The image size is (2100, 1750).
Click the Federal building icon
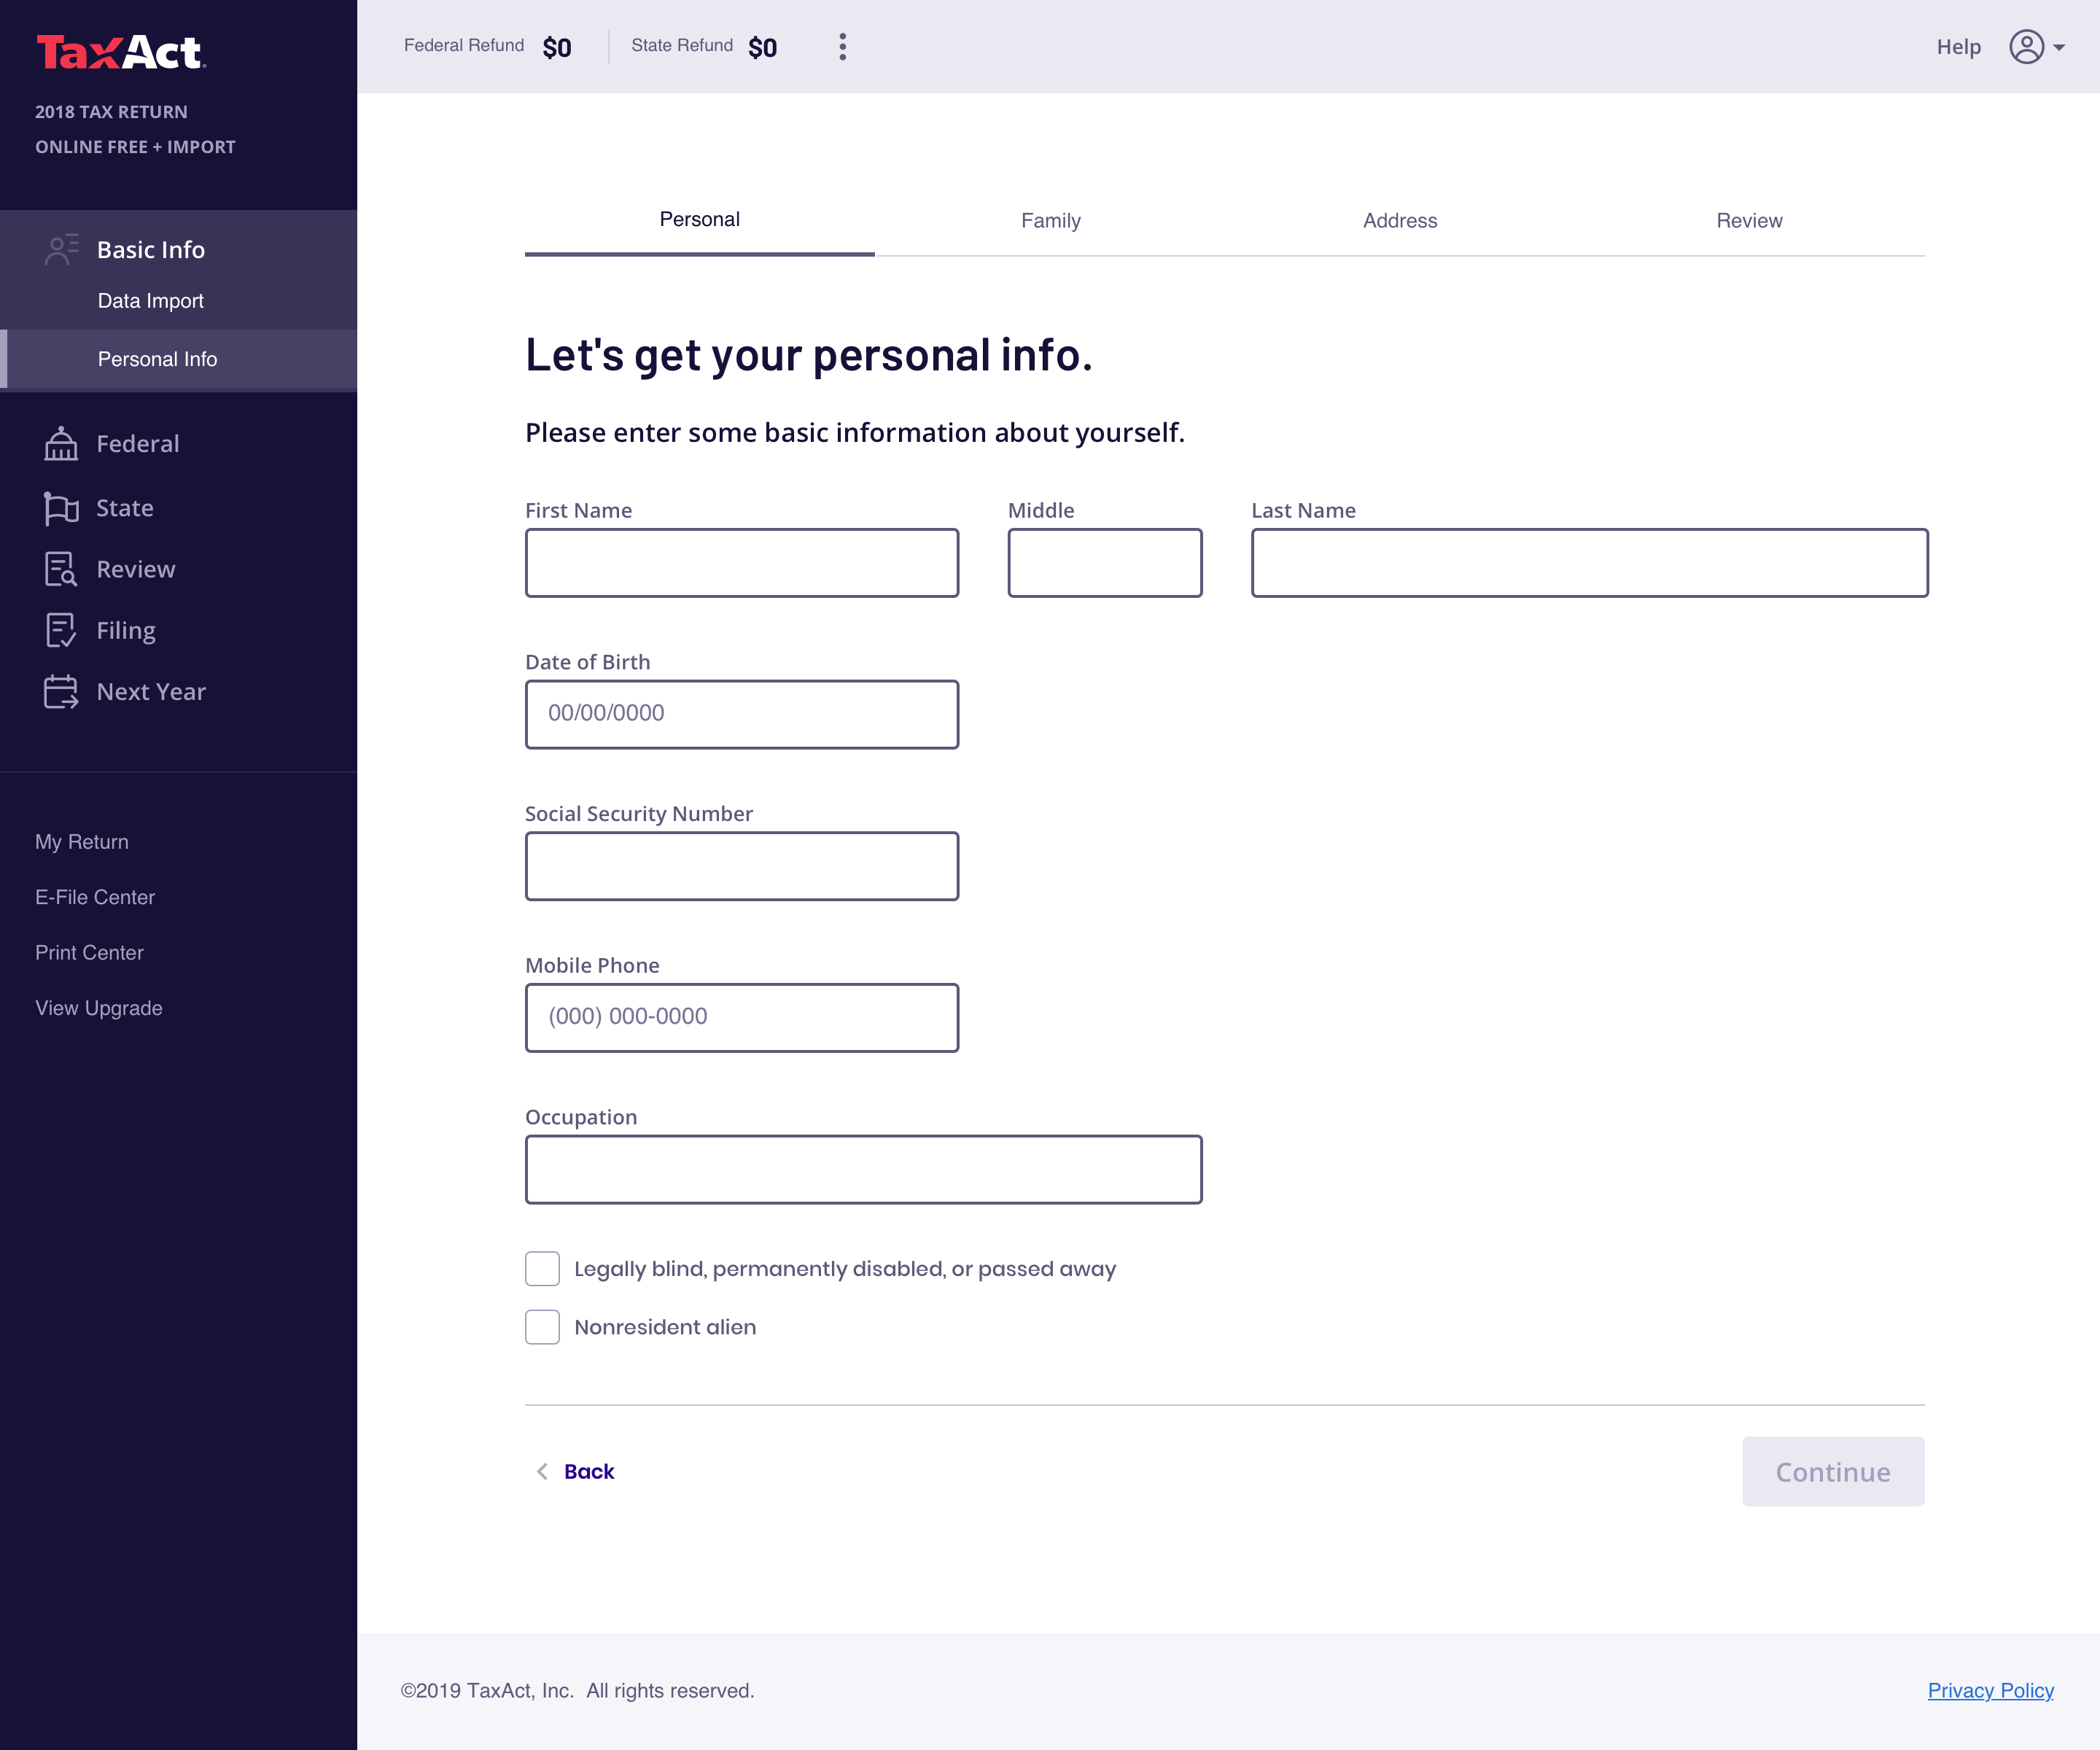(61, 444)
